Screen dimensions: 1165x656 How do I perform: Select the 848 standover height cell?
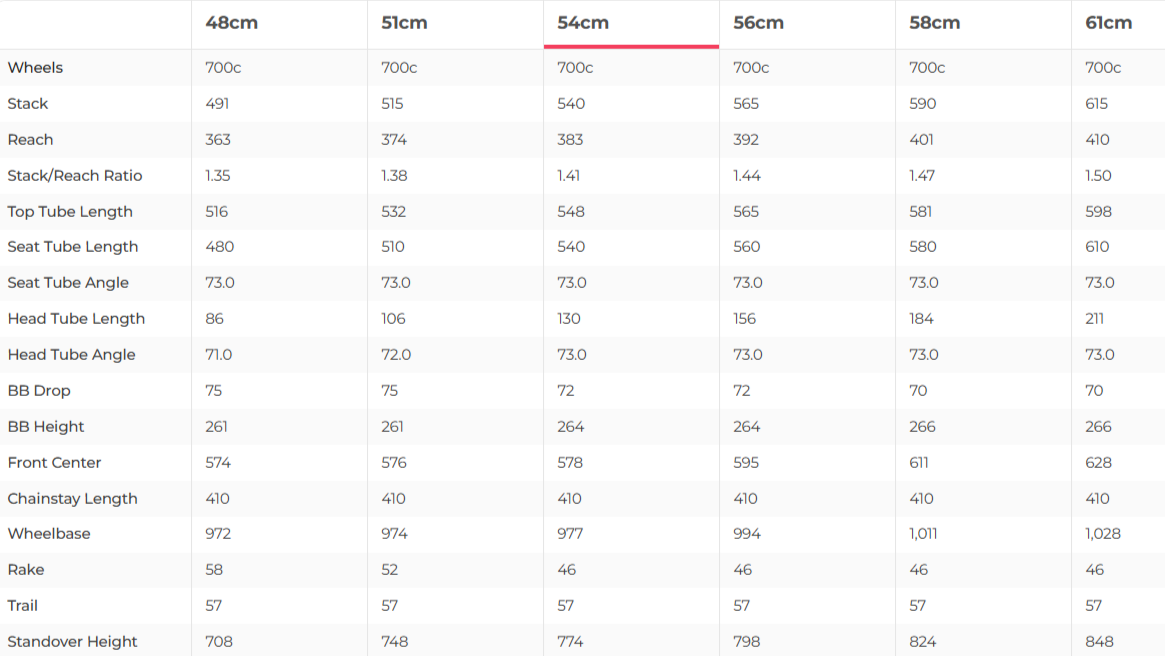(x=1099, y=642)
